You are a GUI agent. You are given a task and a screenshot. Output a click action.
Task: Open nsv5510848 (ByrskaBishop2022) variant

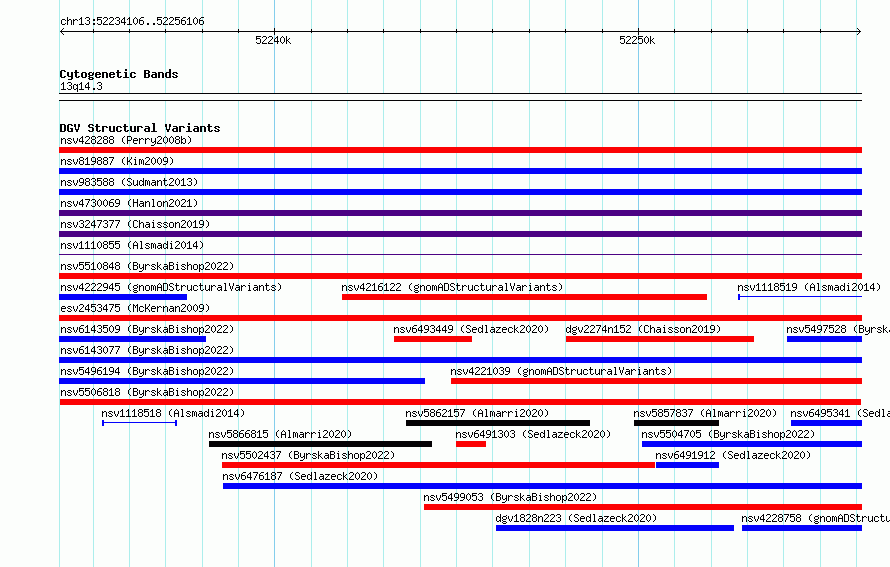147,266
